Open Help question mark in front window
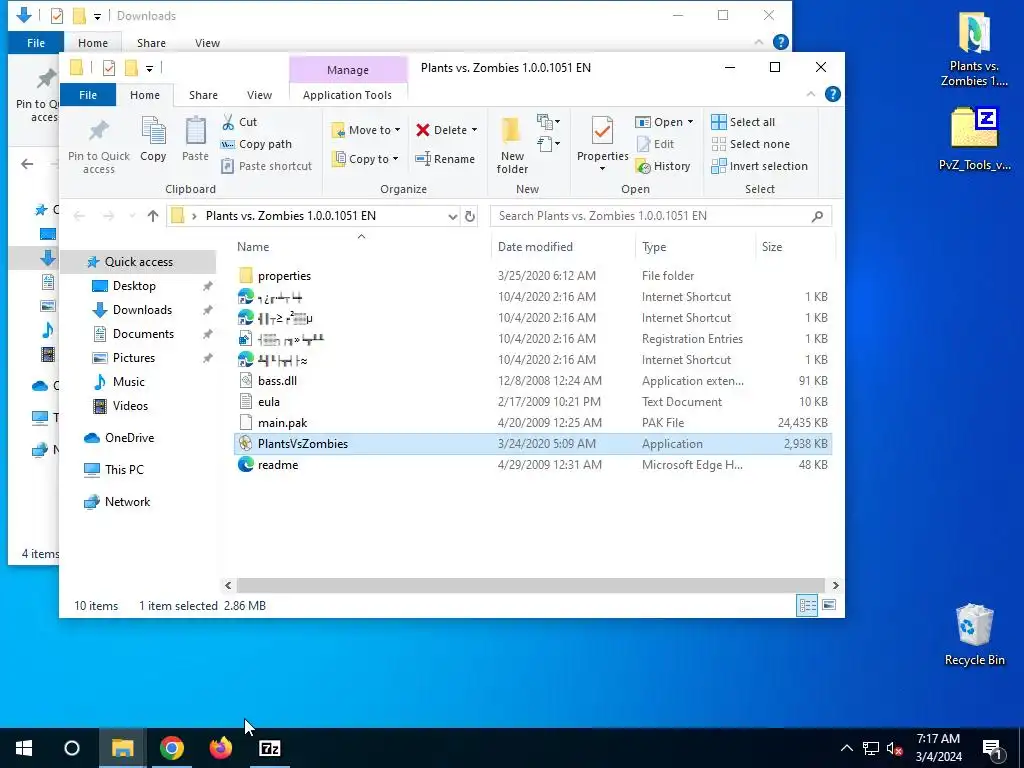This screenshot has width=1024, height=768. [833, 94]
